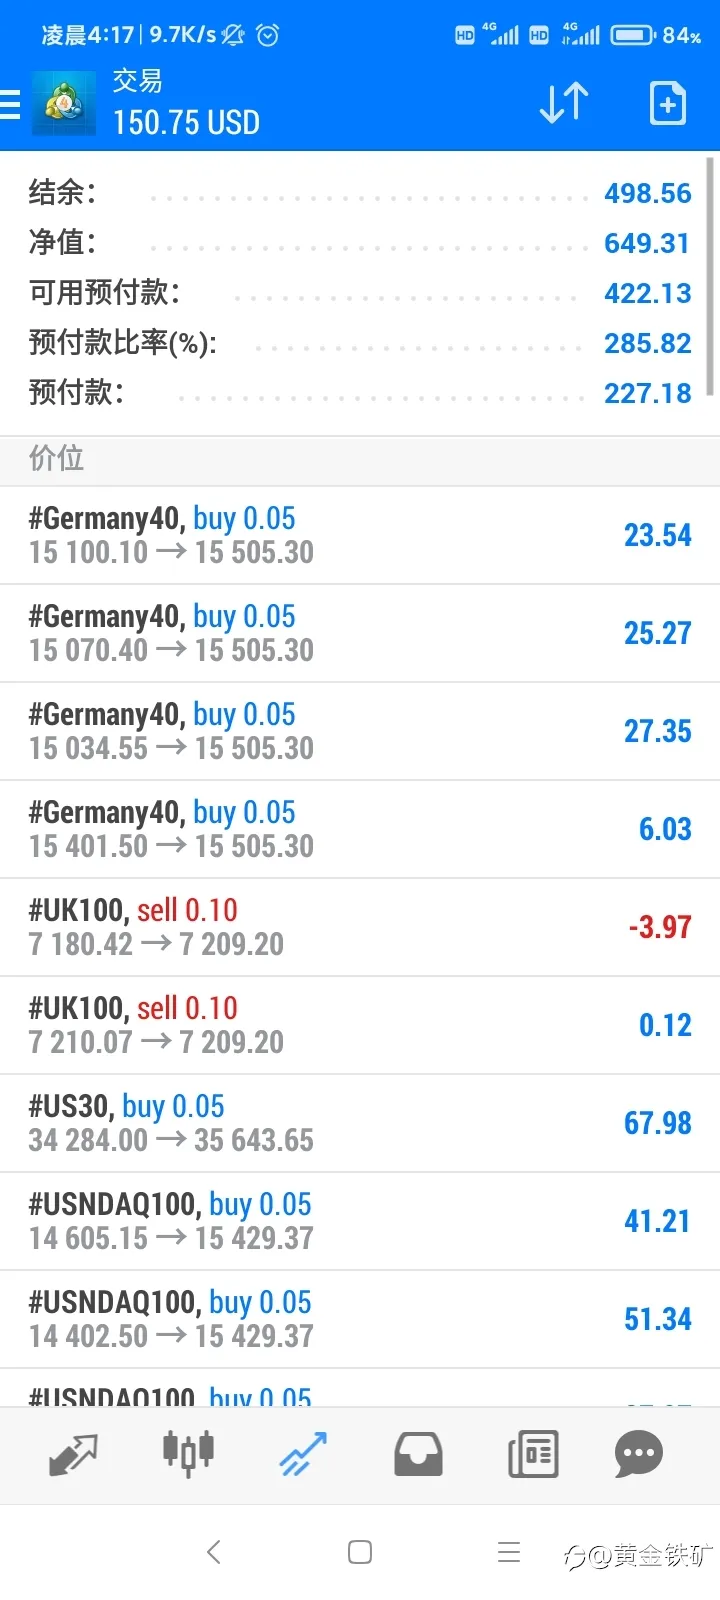Tap the sort arrows icon
This screenshot has width=720, height=1600.
(x=564, y=103)
